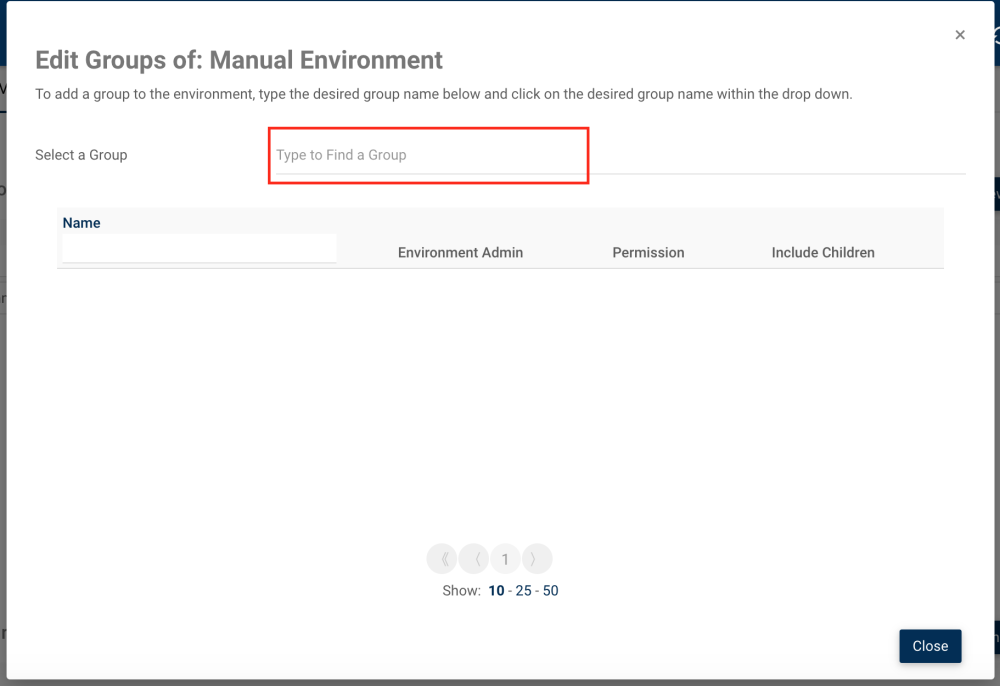The height and width of the screenshot is (686, 1000).
Task: Click the X to dismiss the dialog
Action: (x=960, y=34)
